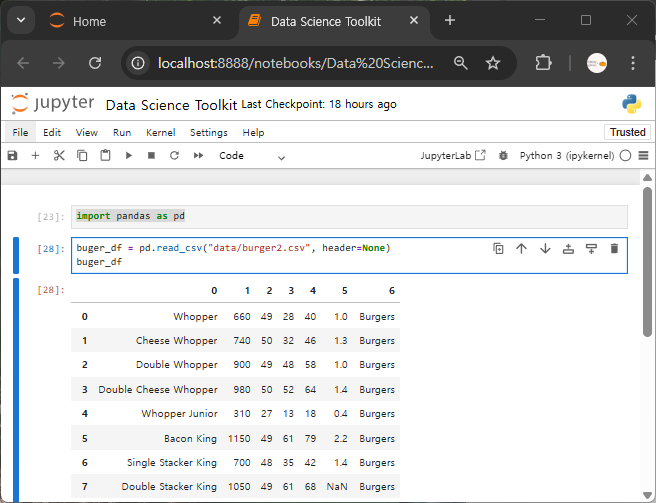
Task: Open the Settings menu
Action: coord(209,133)
